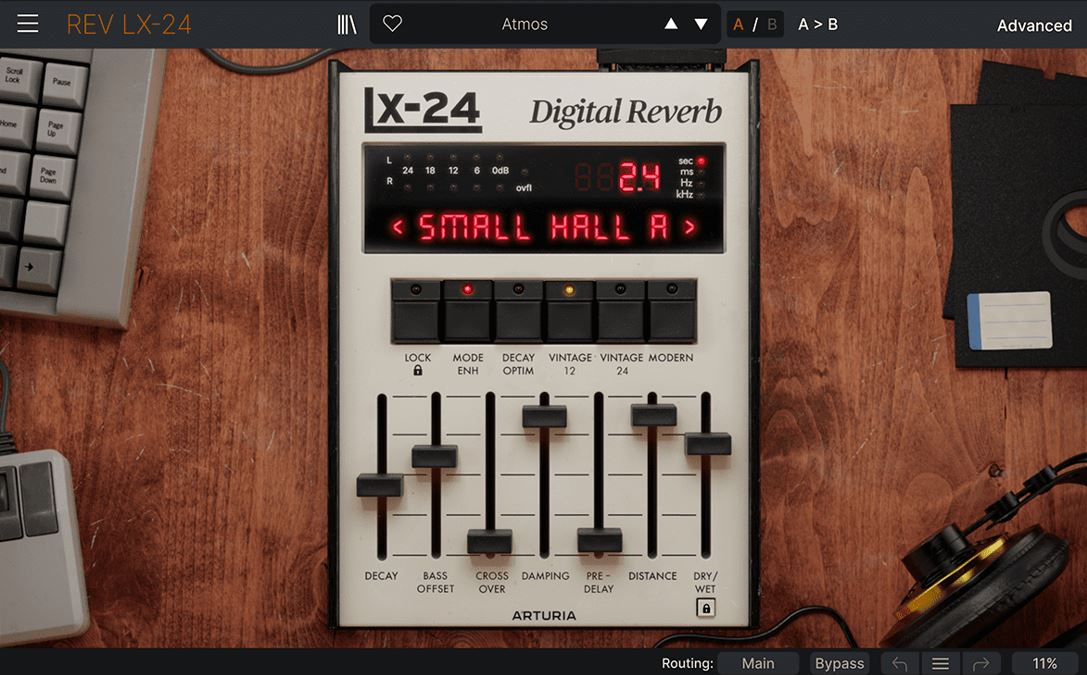Toggle the LOCK button

(x=416, y=312)
